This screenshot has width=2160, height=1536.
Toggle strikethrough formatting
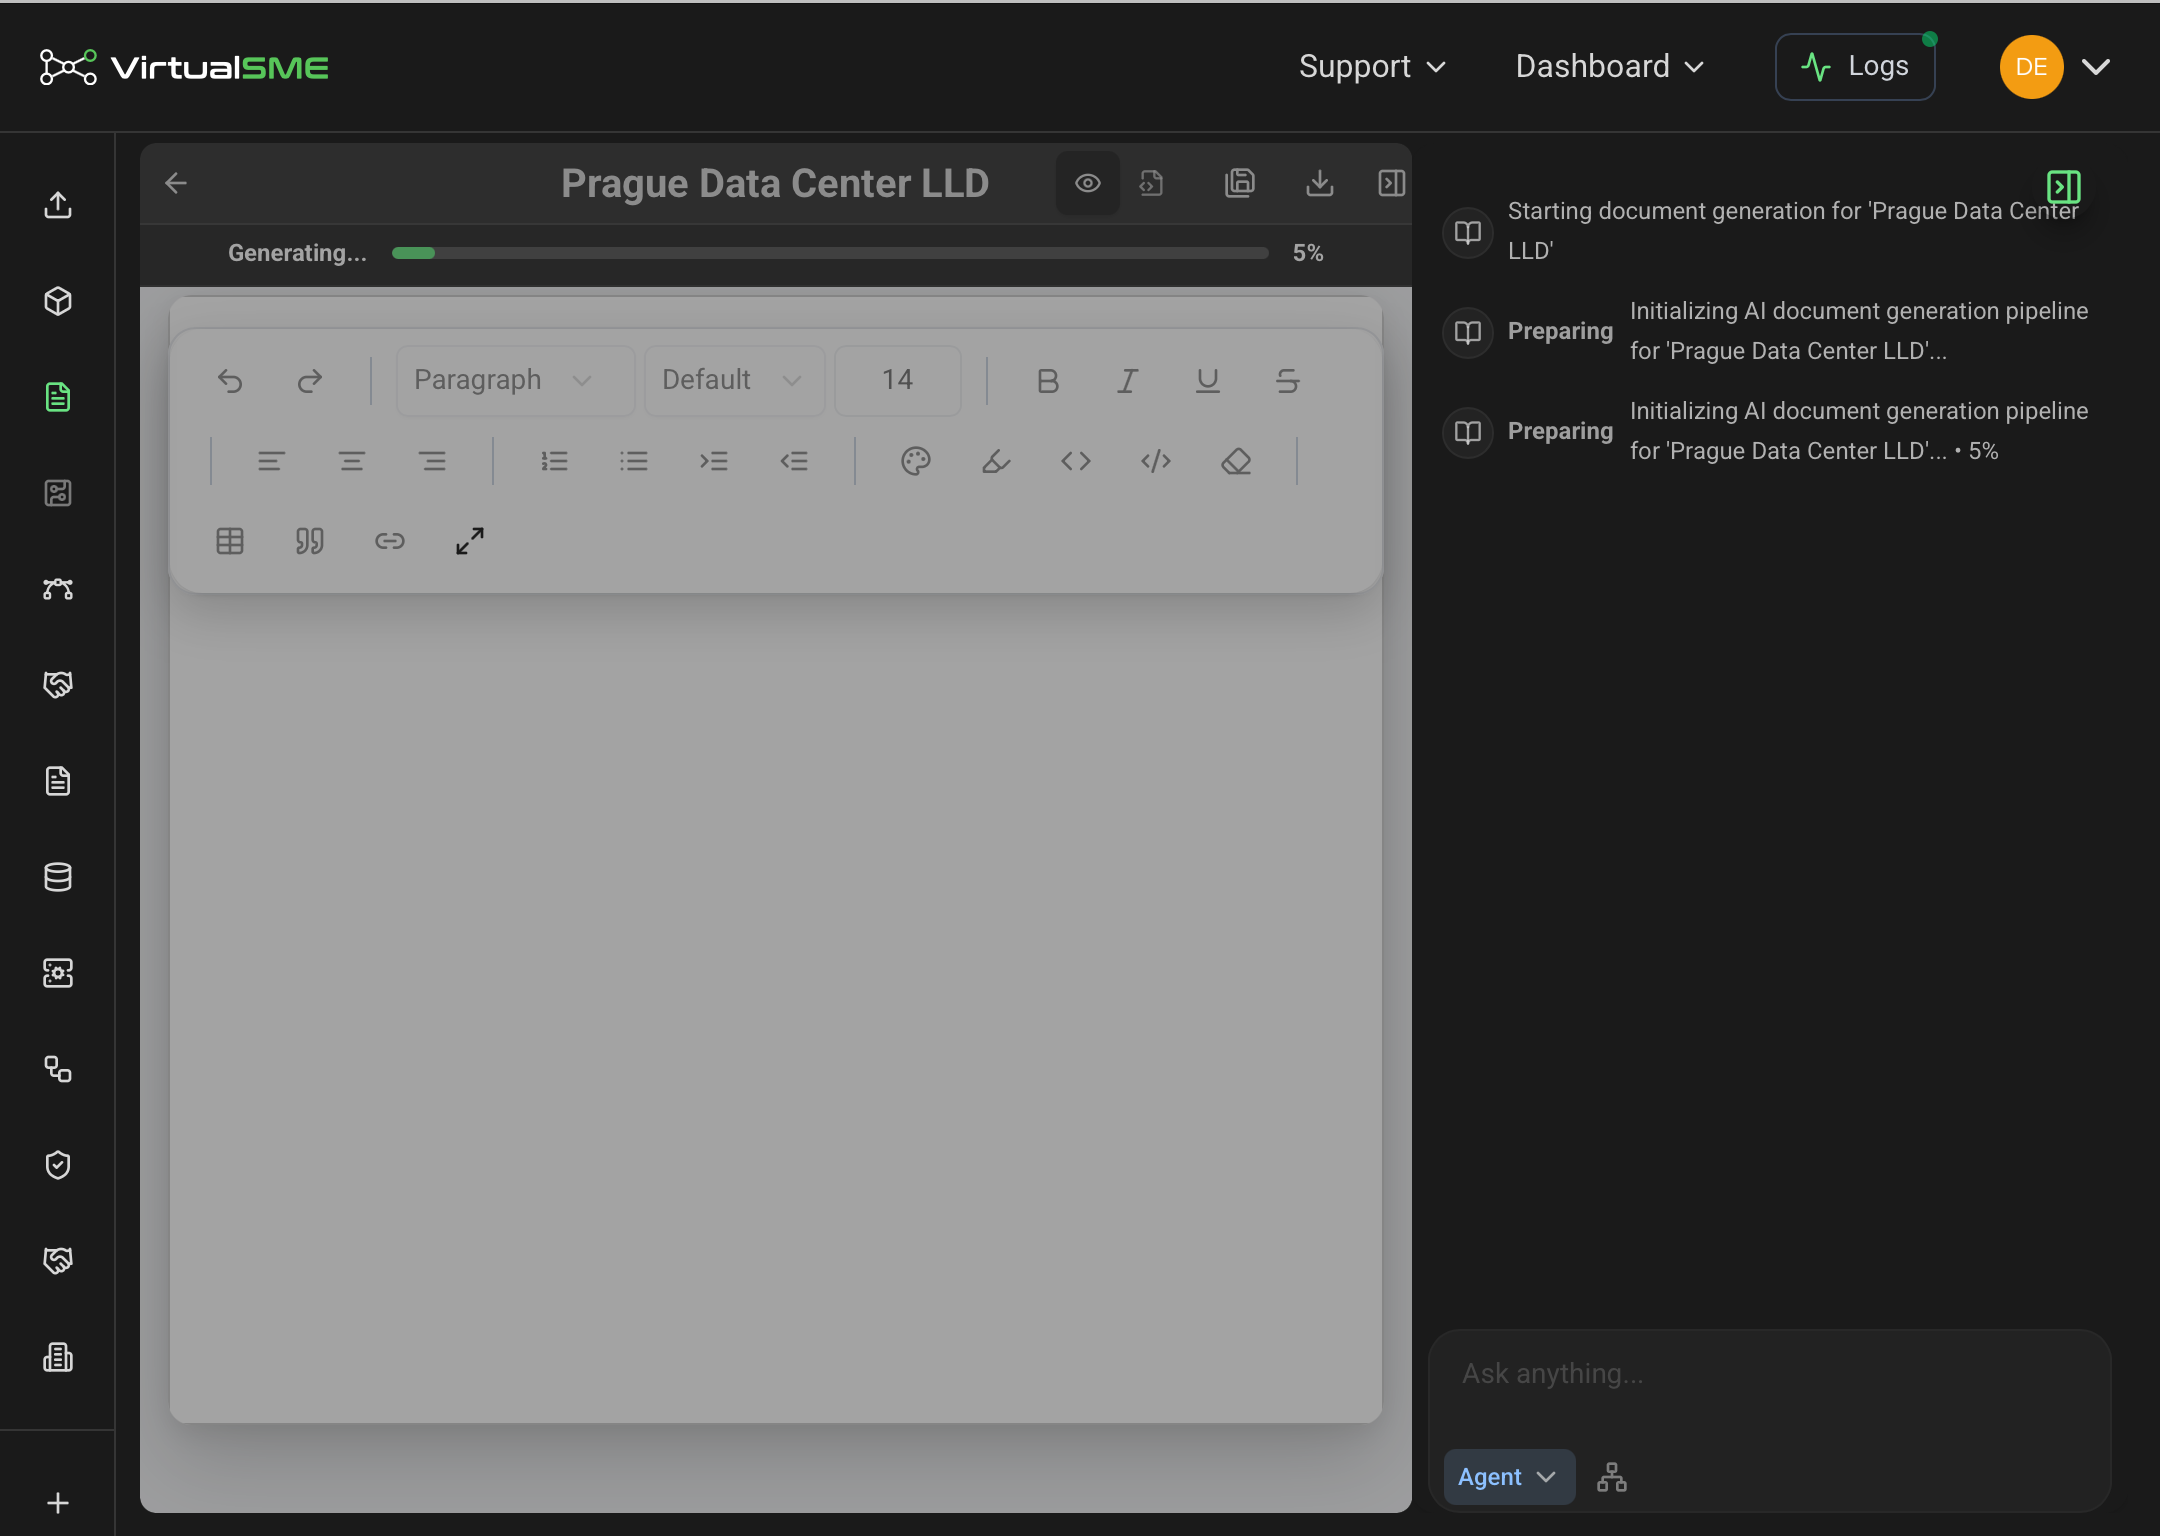click(x=1288, y=381)
